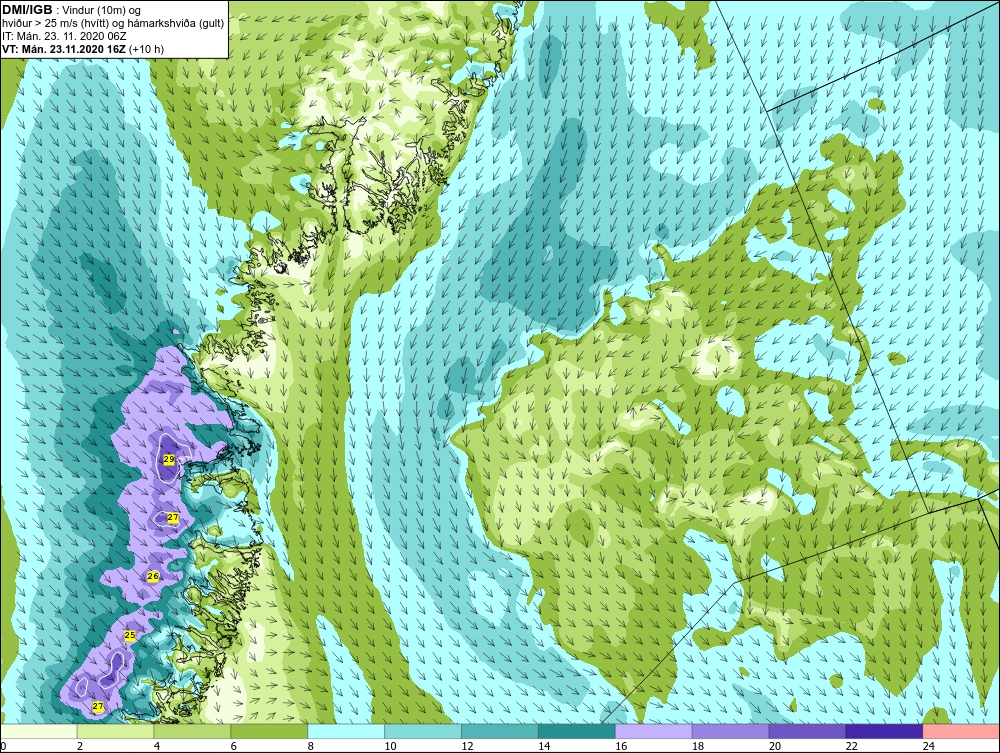Click the 27 gust label below the 25 label

click(x=98, y=706)
